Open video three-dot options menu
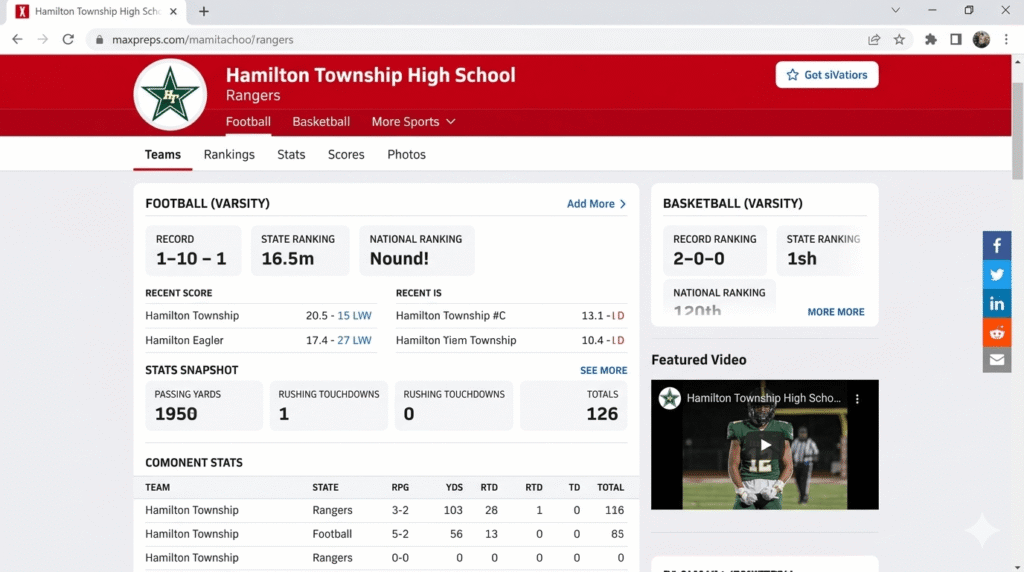The width and height of the screenshot is (1024, 572). [x=857, y=398]
